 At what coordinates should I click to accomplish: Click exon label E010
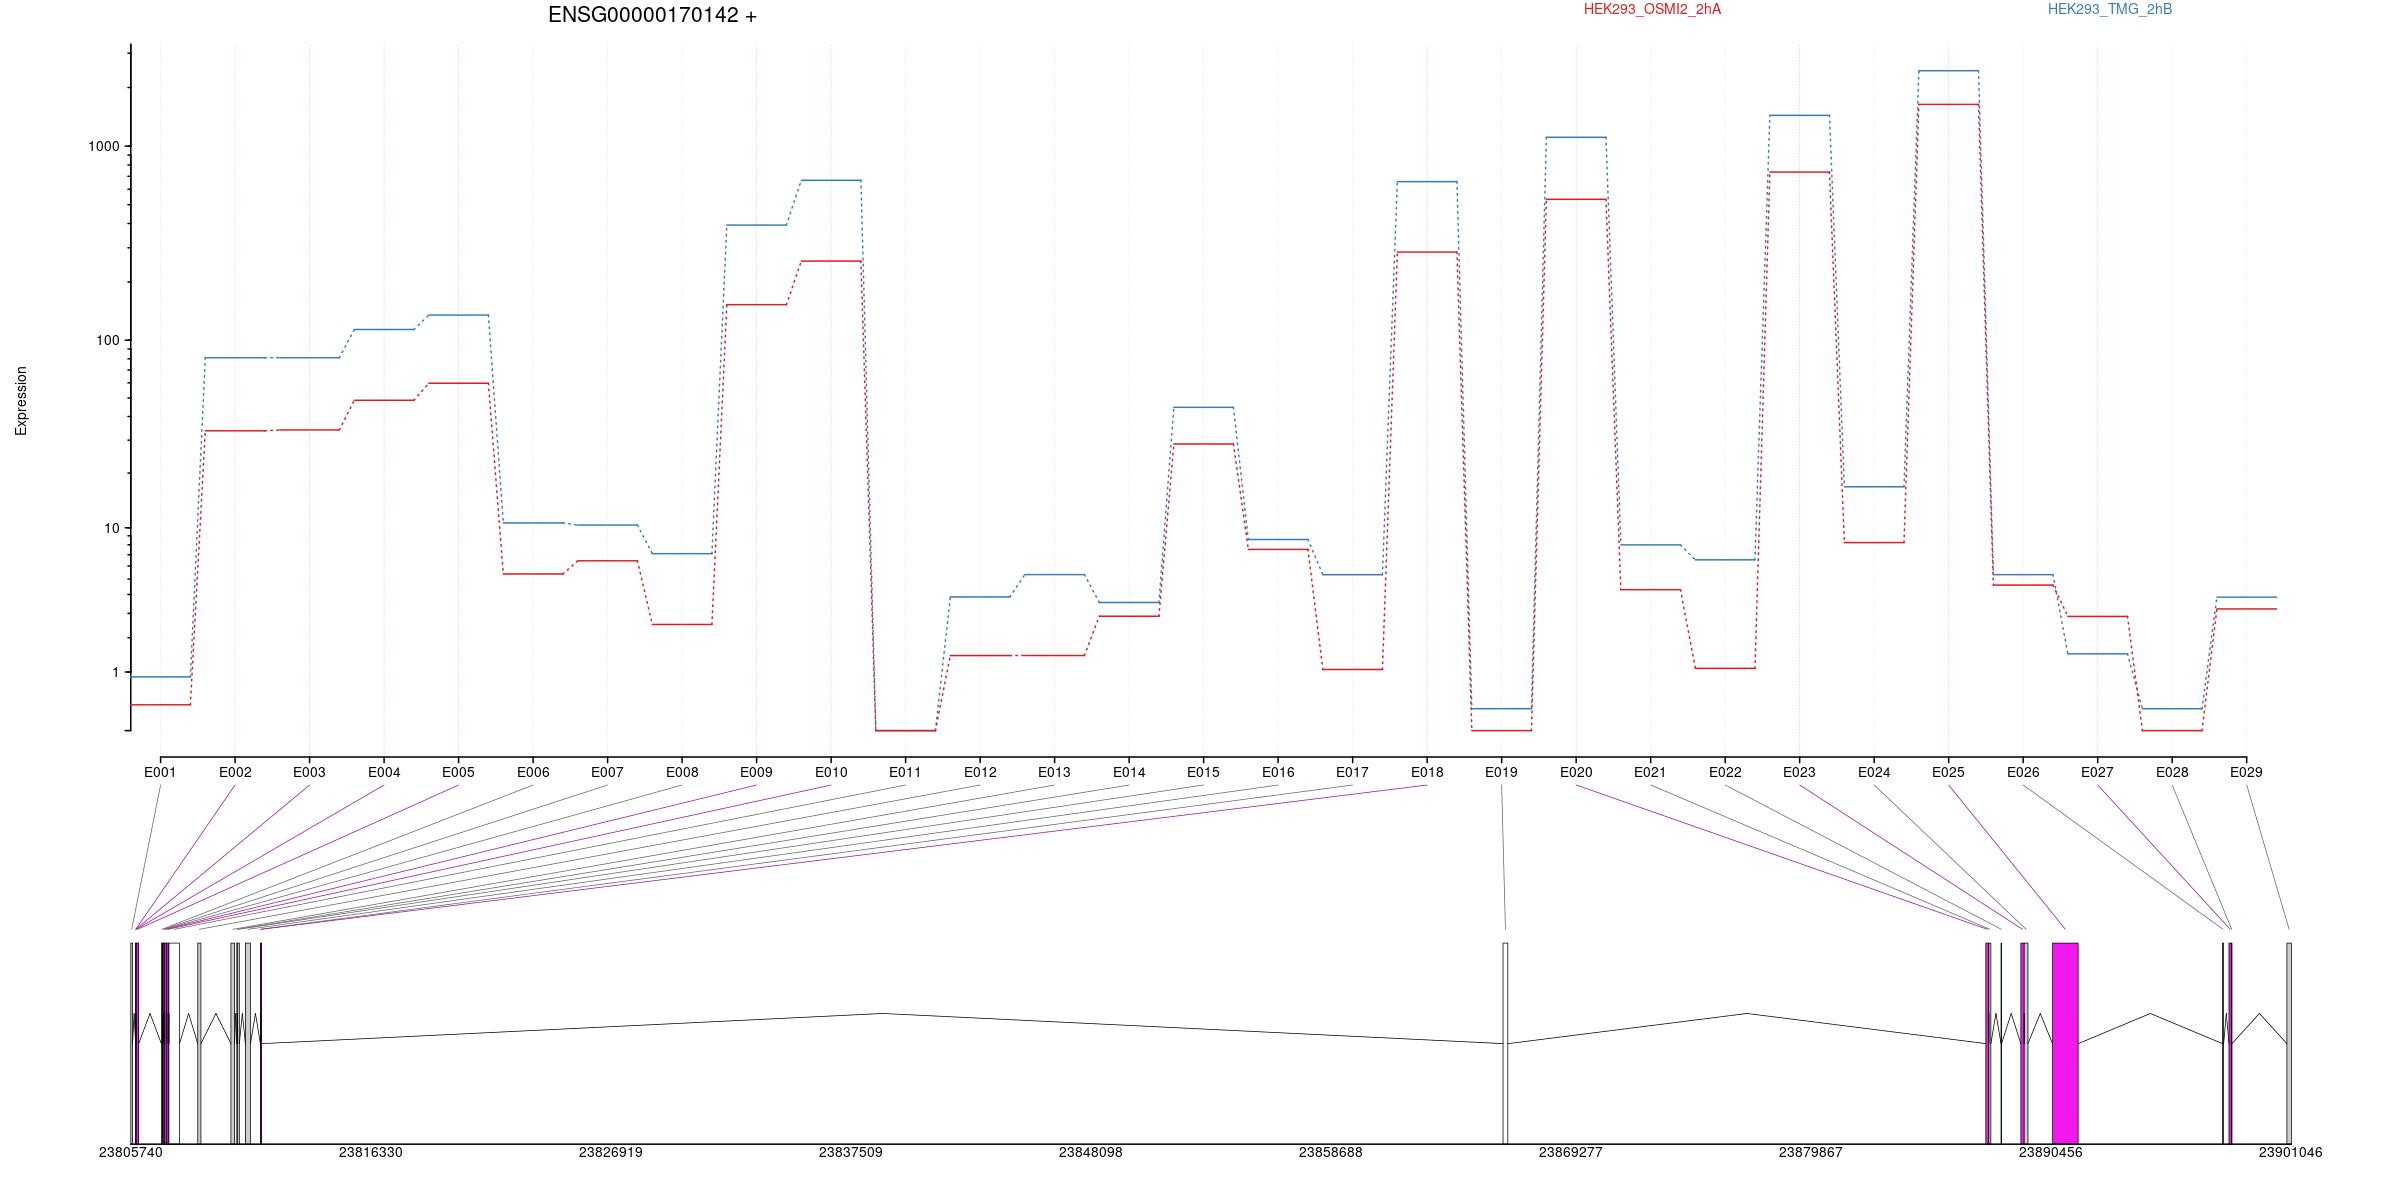click(831, 772)
